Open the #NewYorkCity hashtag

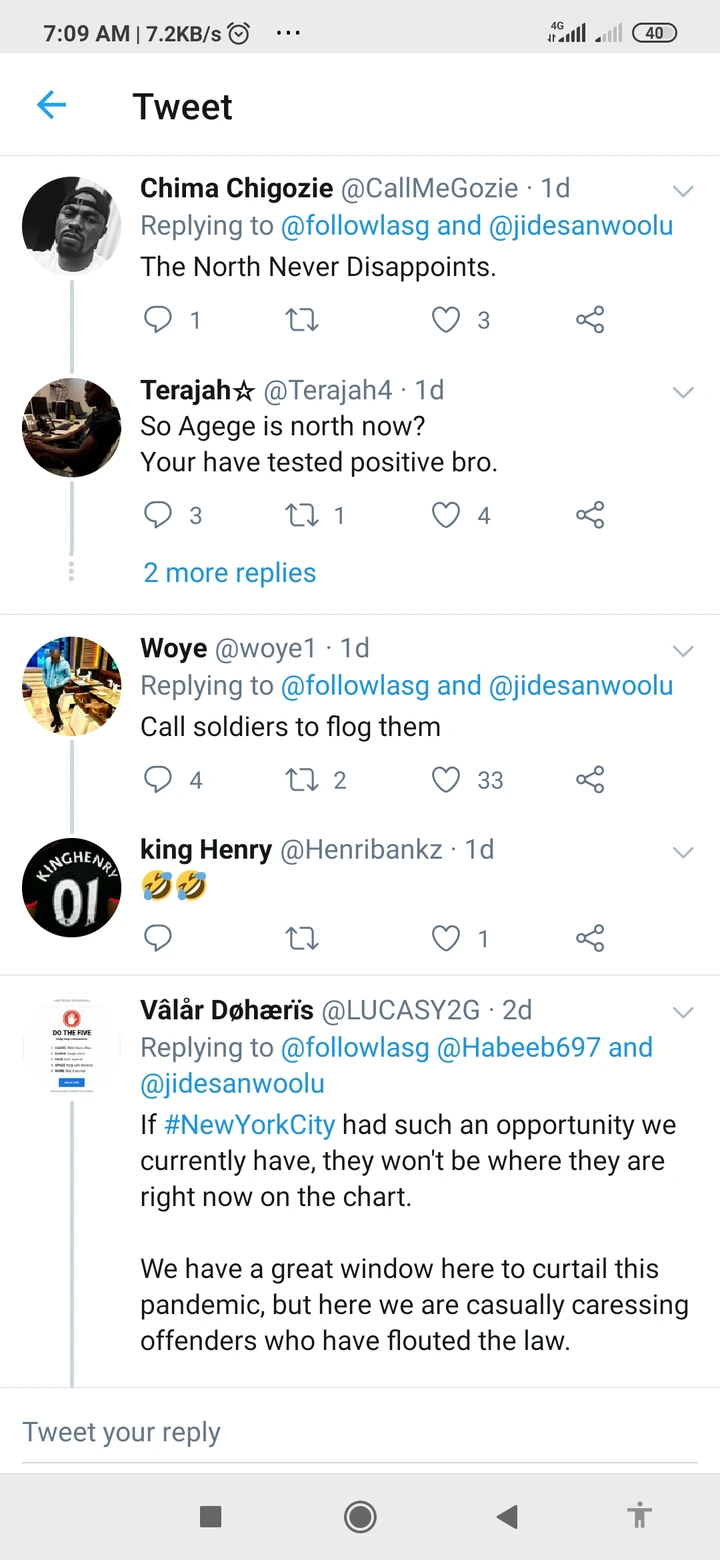pyautogui.click(x=249, y=1125)
